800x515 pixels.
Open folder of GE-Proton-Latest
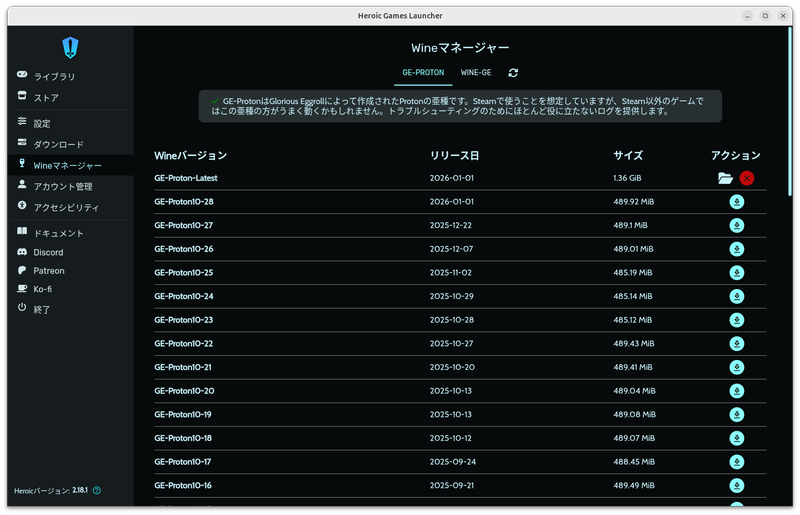[x=725, y=178]
